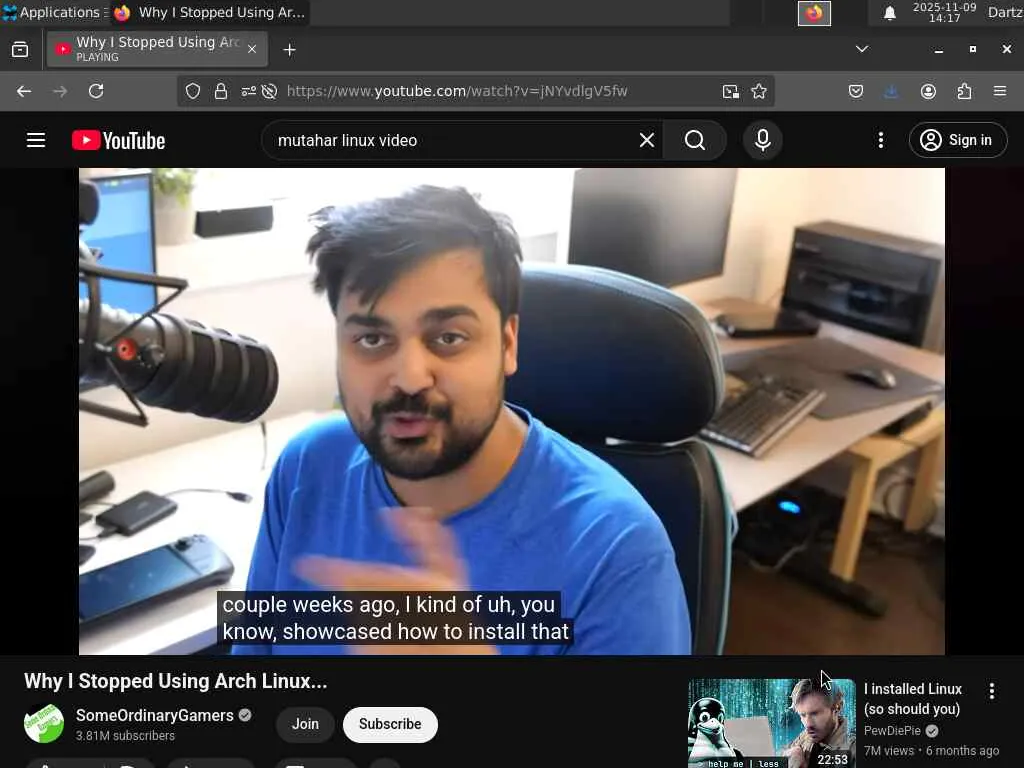Open the PewDiePie Linux video thumbnail
The image size is (1024, 768).
tap(771, 724)
